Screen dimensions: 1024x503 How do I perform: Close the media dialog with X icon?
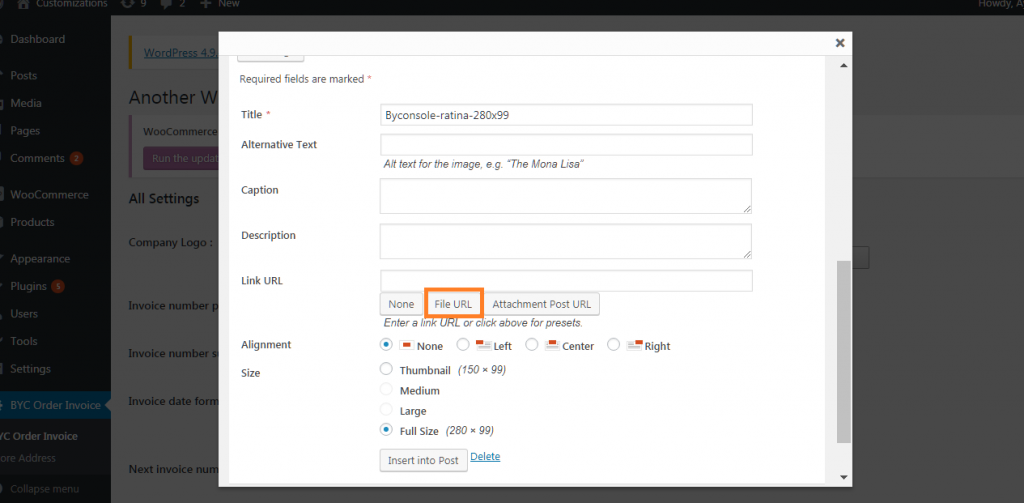[840, 43]
